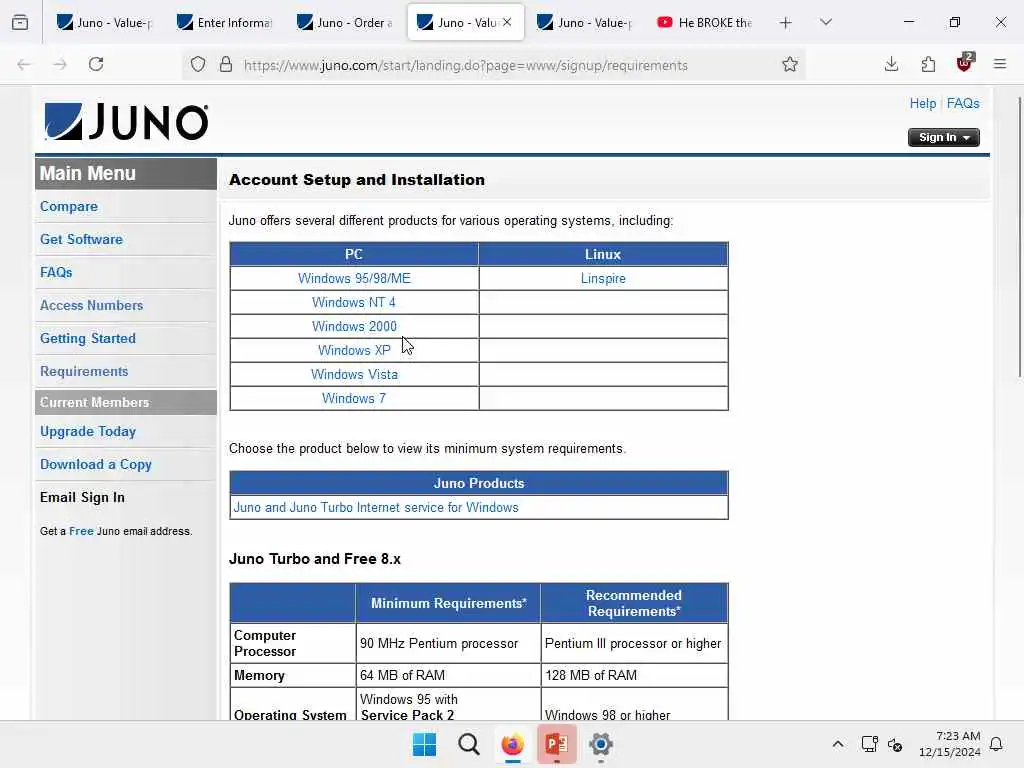Open Email Sign In link
This screenshot has width=1024, height=768.
tap(82, 498)
